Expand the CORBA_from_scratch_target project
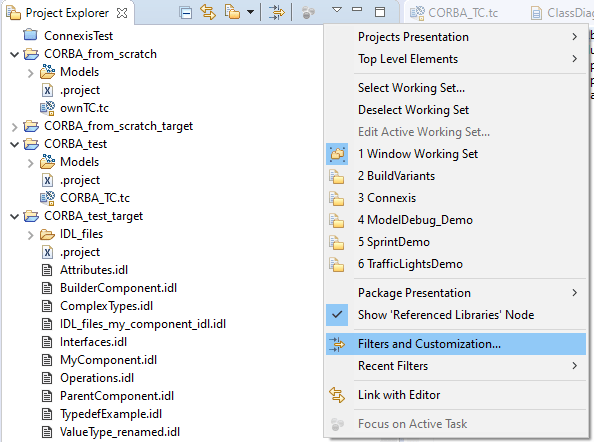Image resolution: width=594 pixels, height=442 pixels. pyautogui.click(x=14, y=127)
